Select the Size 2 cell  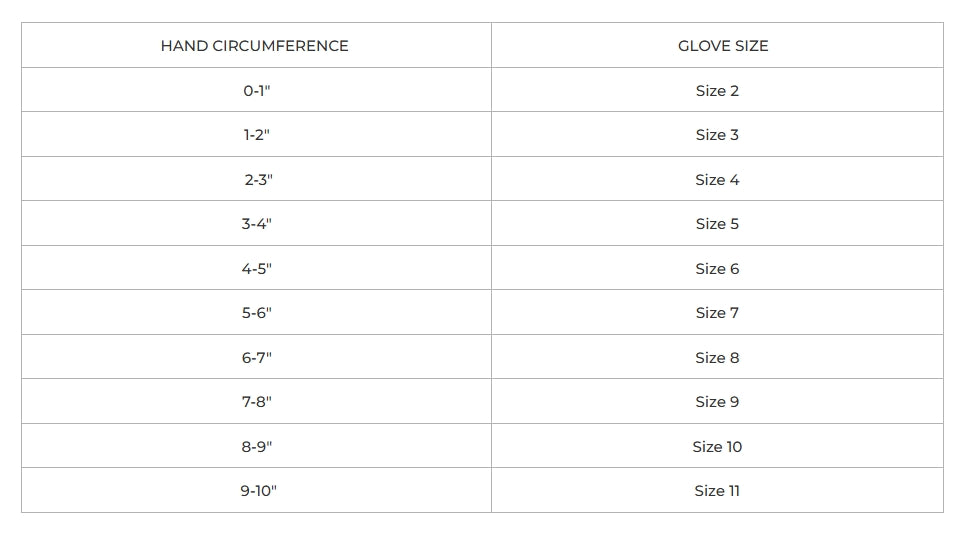717,91
